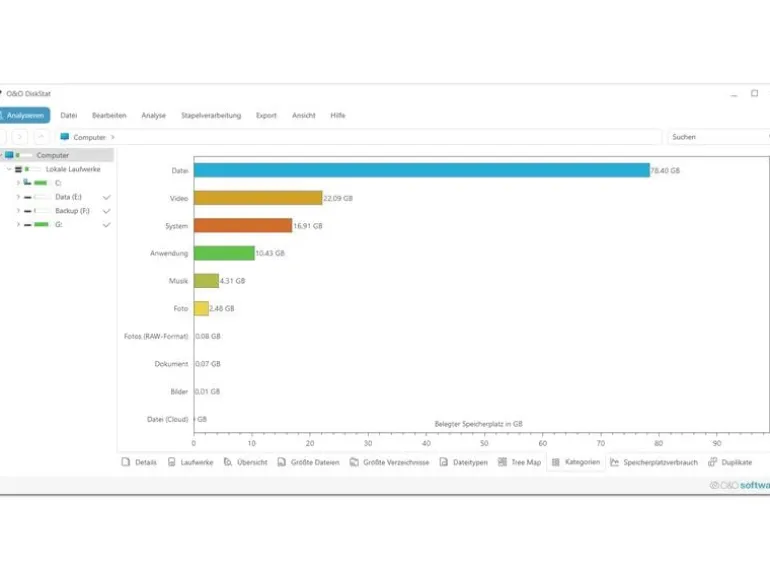Click the forward navigation arrow
The height and width of the screenshot is (578, 770).
click(20, 137)
